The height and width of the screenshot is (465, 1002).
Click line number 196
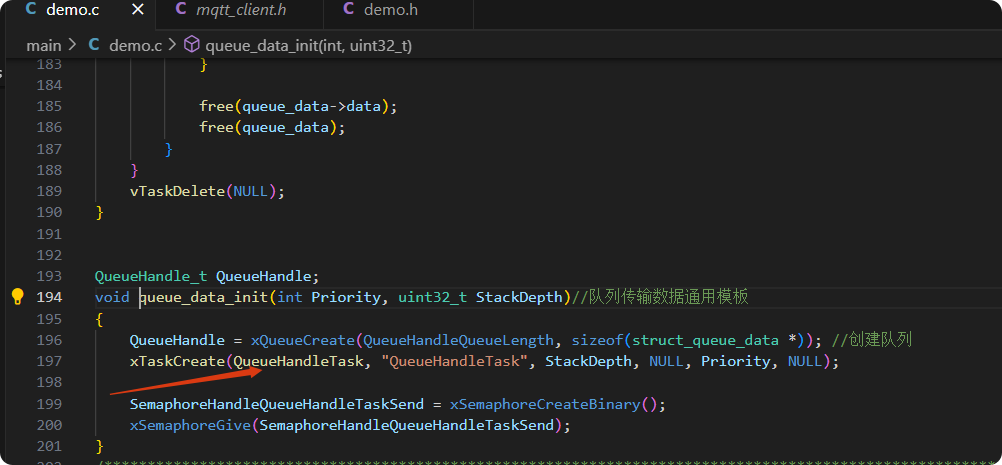tap(49, 340)
